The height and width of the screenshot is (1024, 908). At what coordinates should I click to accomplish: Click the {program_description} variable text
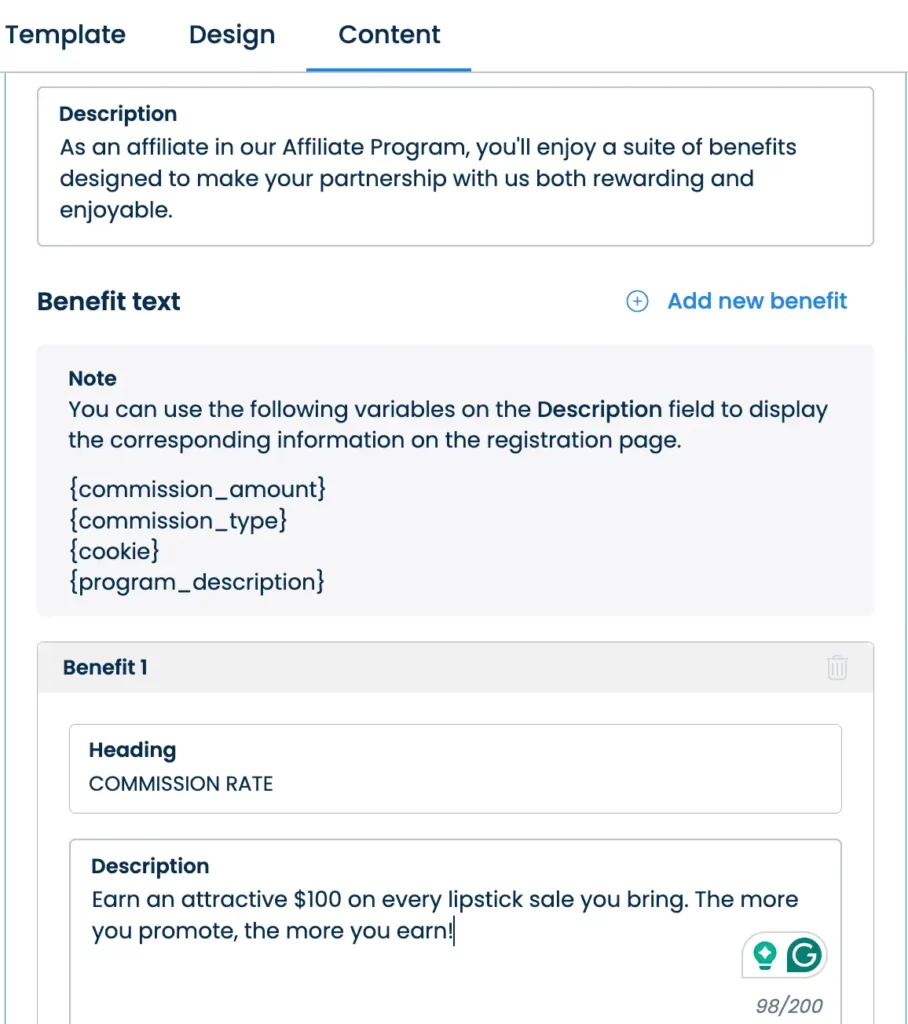[x=196, y=582]
